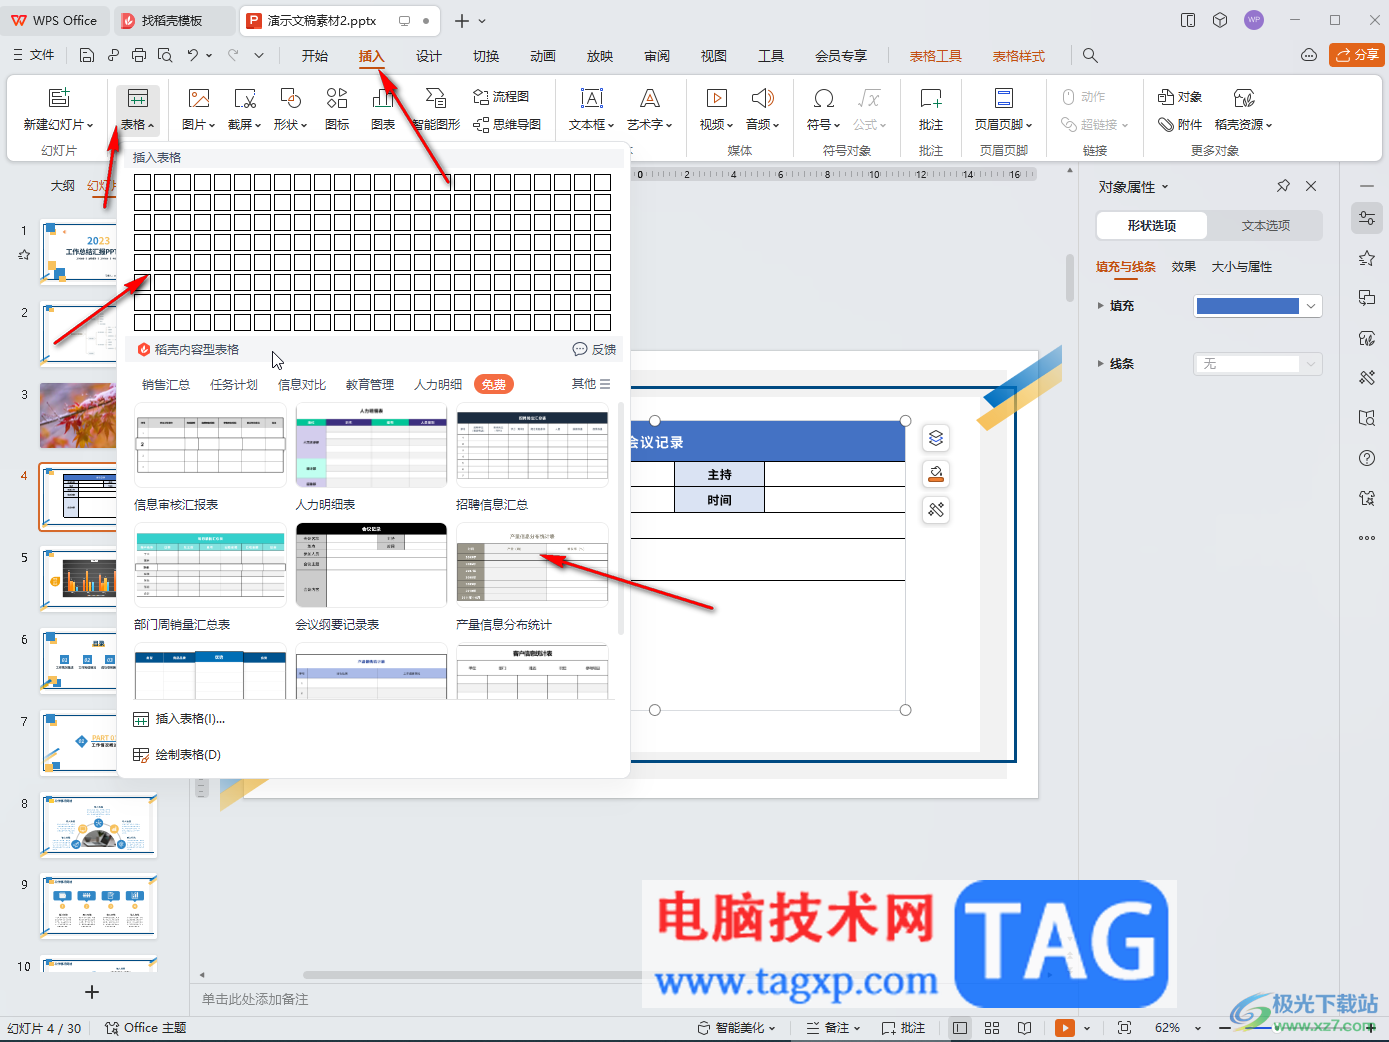Close the Object Properties panel
Screen dimensions: 1389x1042
click(x=1311, y=186)
